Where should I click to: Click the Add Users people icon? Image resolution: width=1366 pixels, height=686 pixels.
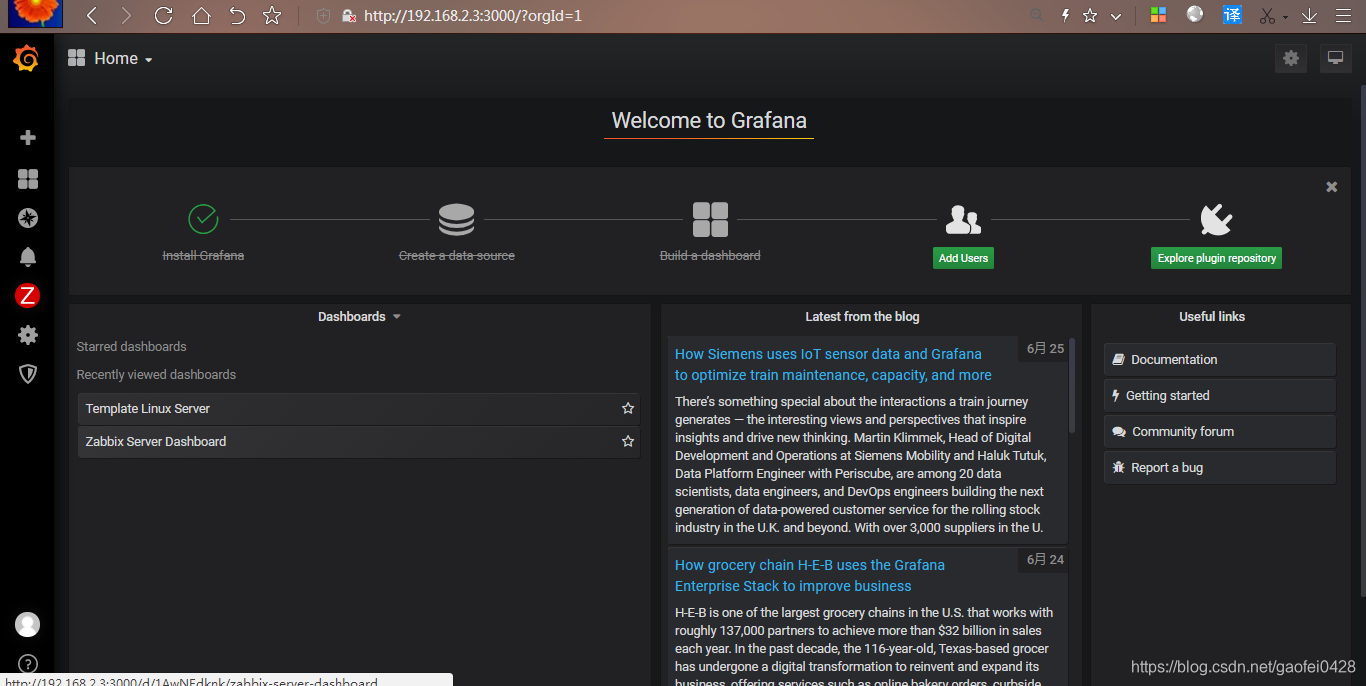(x=963, y=219)
